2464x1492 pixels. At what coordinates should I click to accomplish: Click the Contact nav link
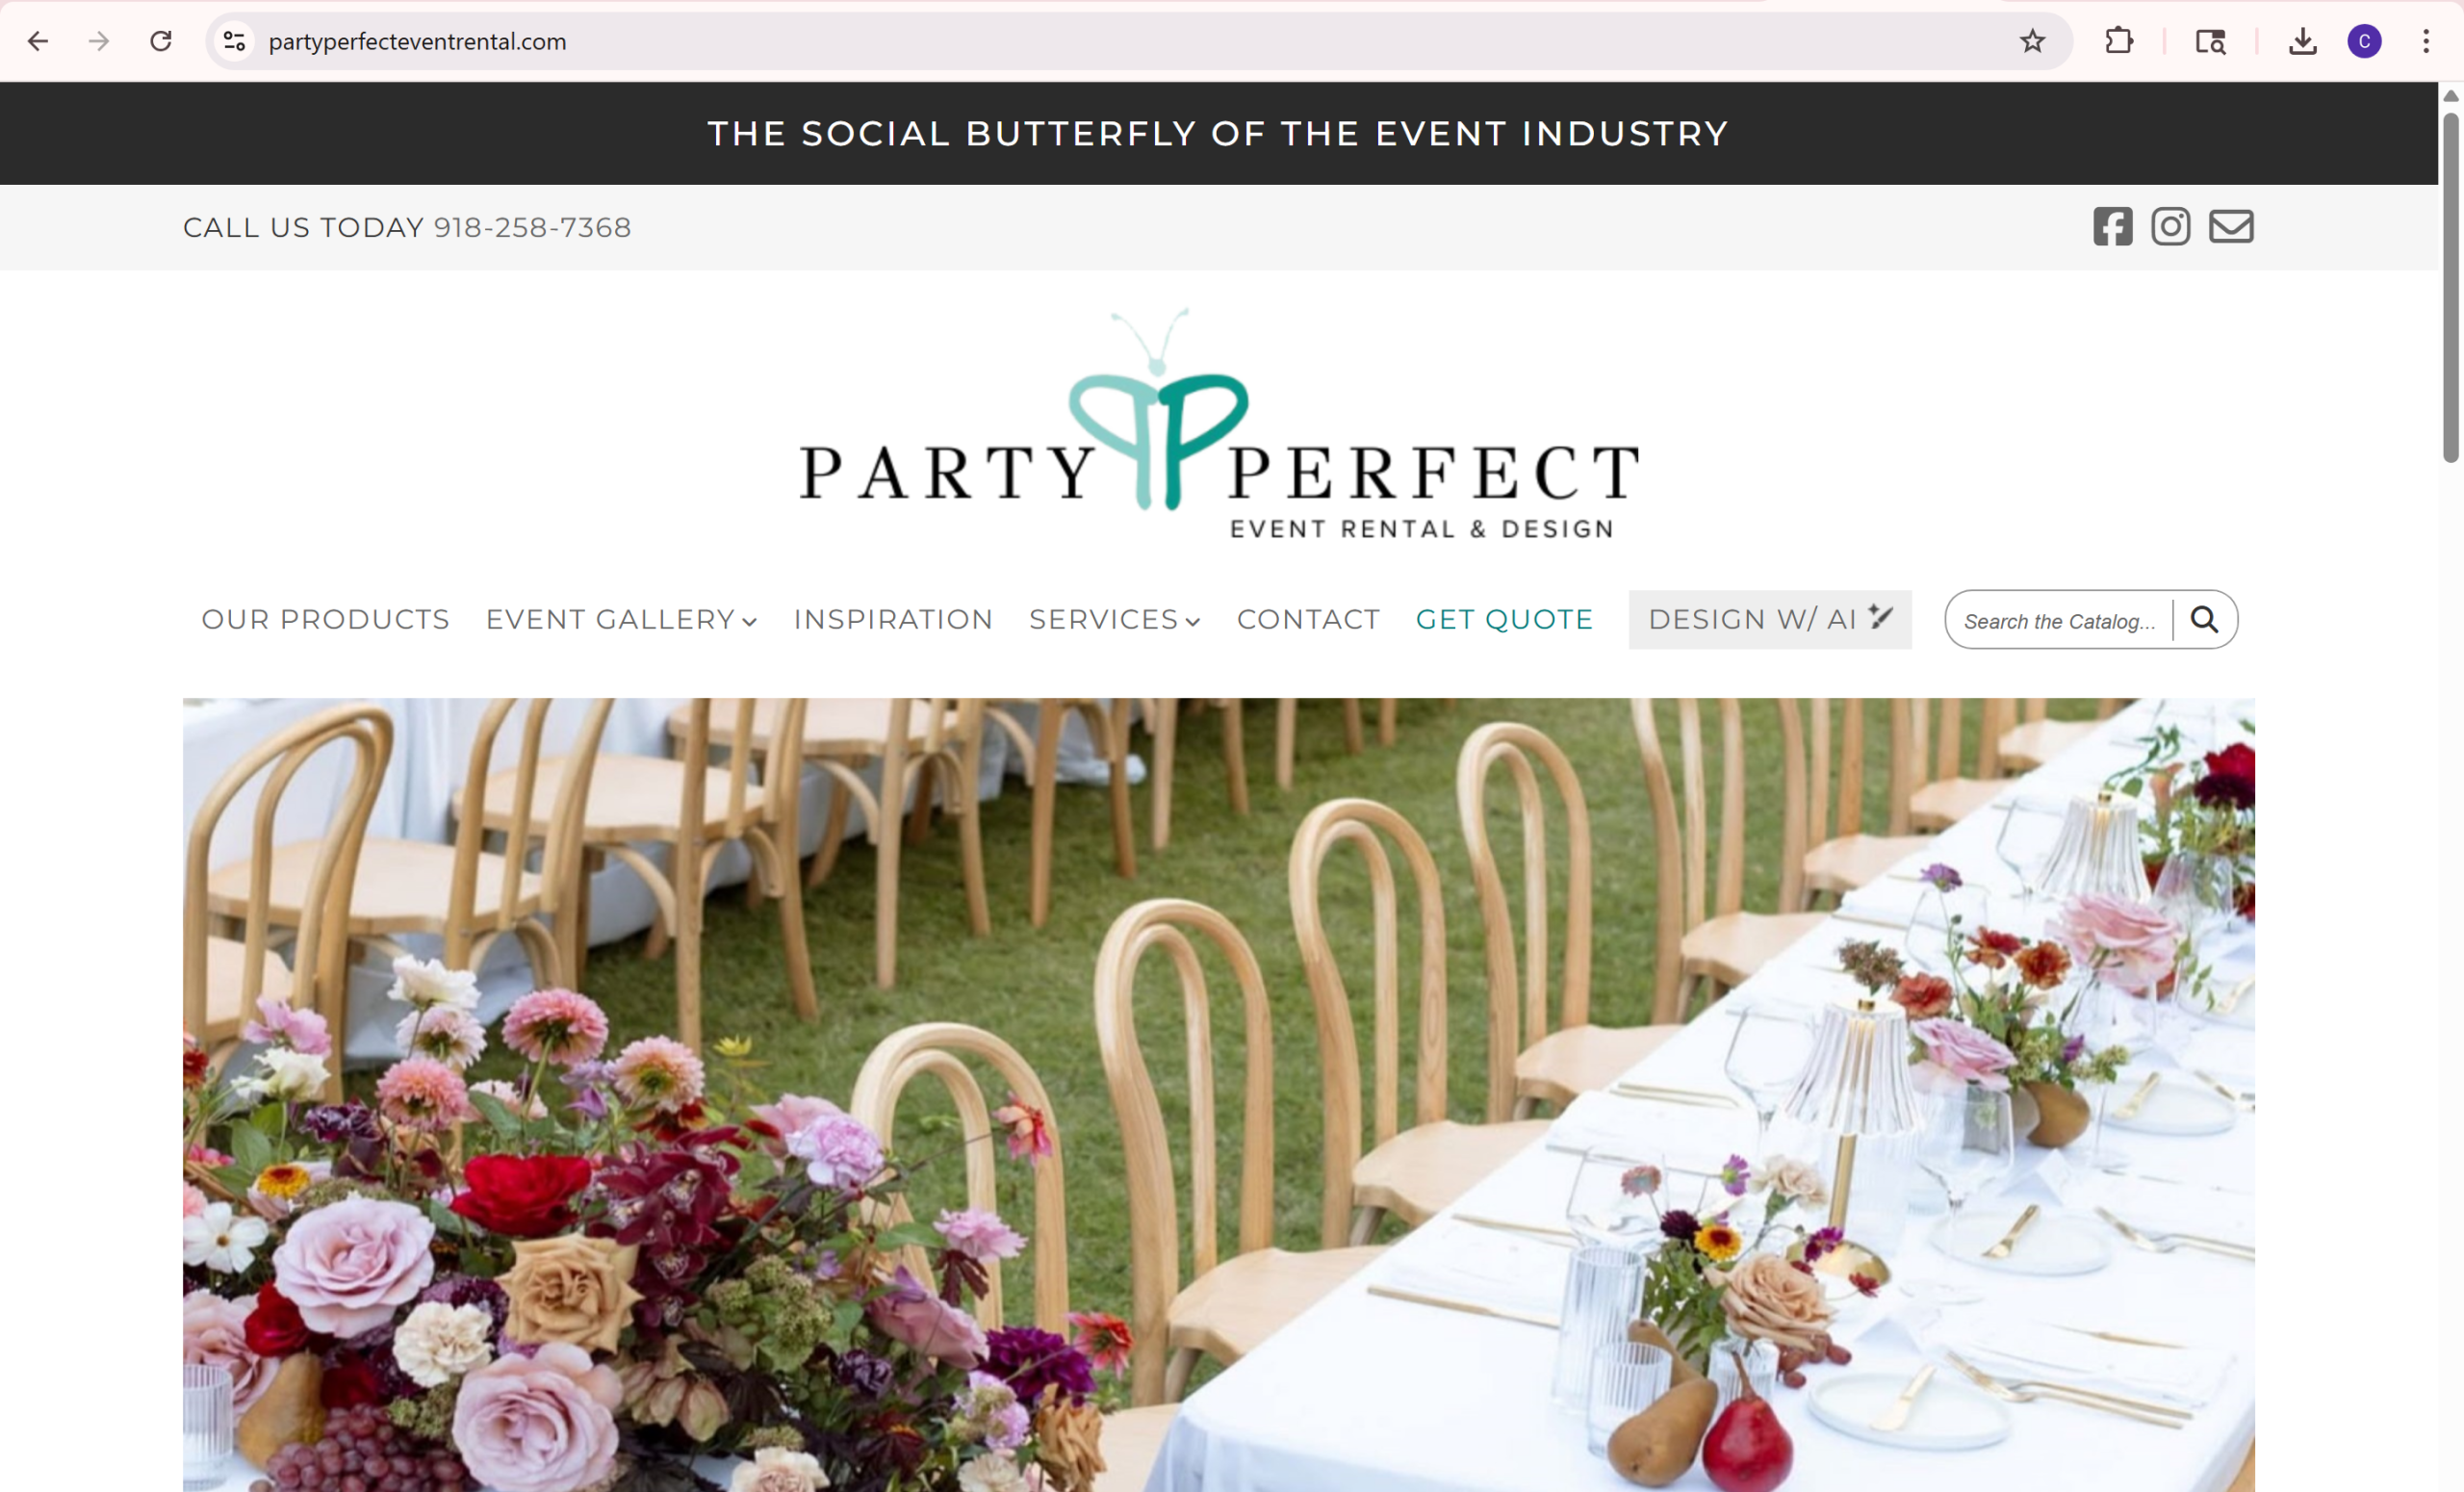click(x=1308, y=620)
